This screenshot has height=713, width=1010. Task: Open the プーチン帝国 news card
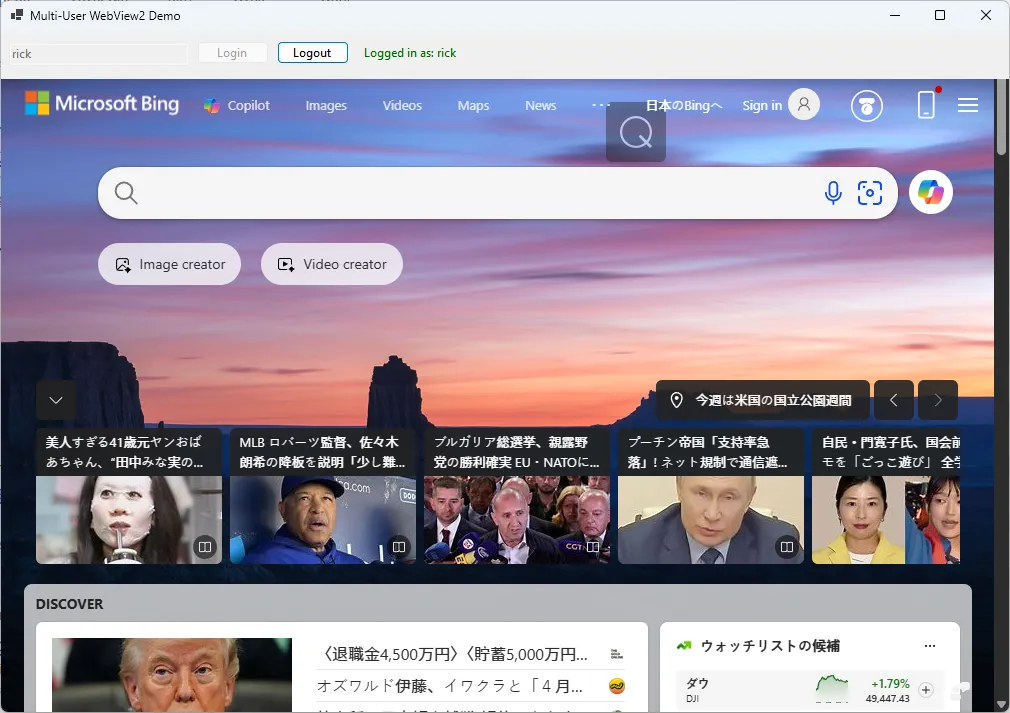(711, 496)
